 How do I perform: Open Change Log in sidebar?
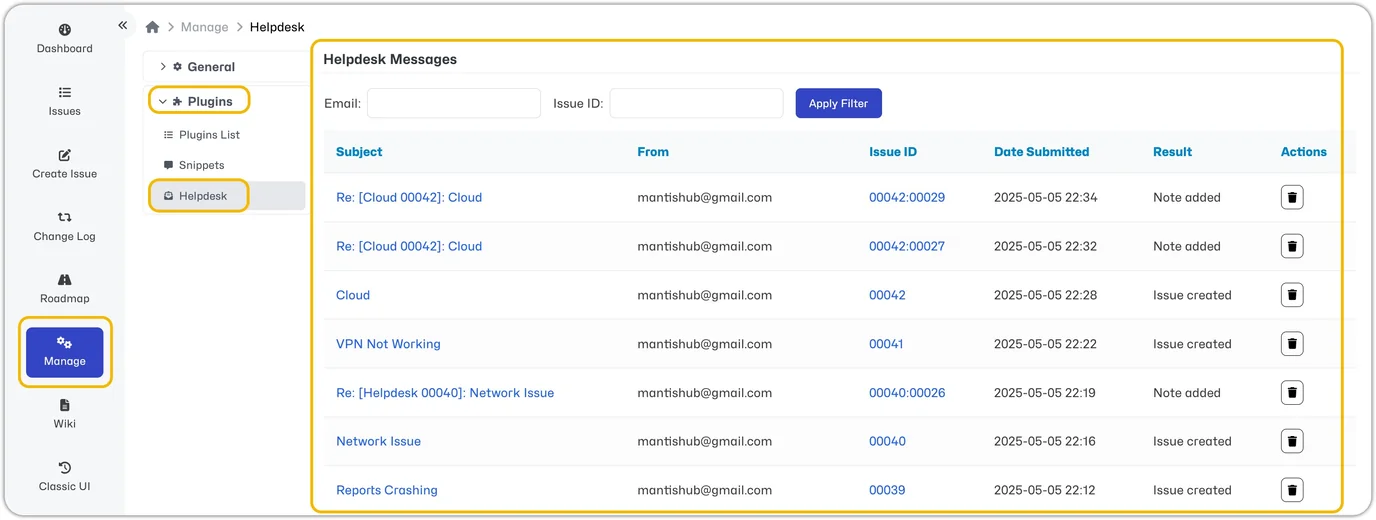(x=65, y=226)
